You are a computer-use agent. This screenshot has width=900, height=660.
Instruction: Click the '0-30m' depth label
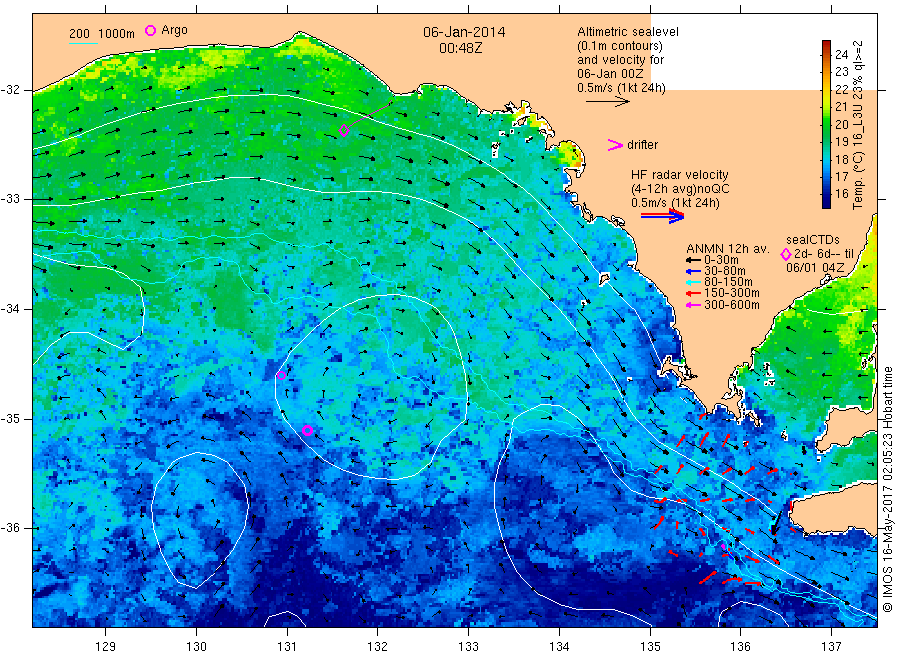721,260
